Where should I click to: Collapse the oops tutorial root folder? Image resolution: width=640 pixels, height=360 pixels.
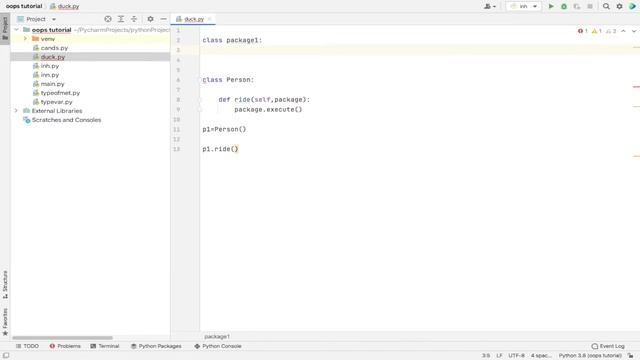(16, 30)
